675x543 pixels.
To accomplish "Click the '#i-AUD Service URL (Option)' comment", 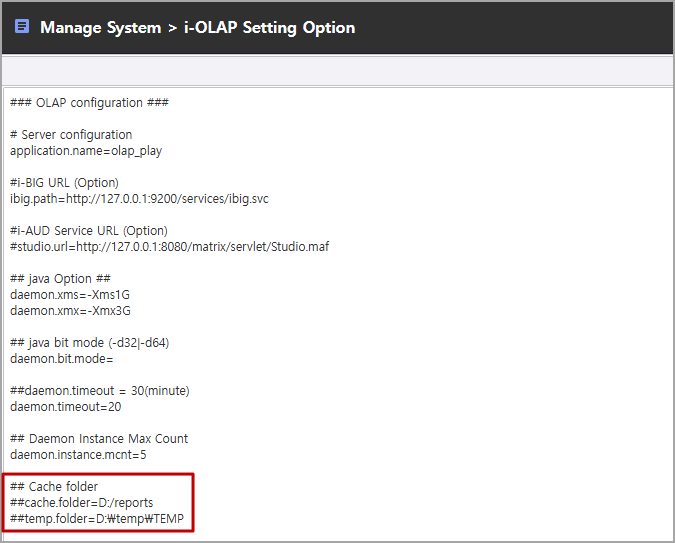I will 89,230.
